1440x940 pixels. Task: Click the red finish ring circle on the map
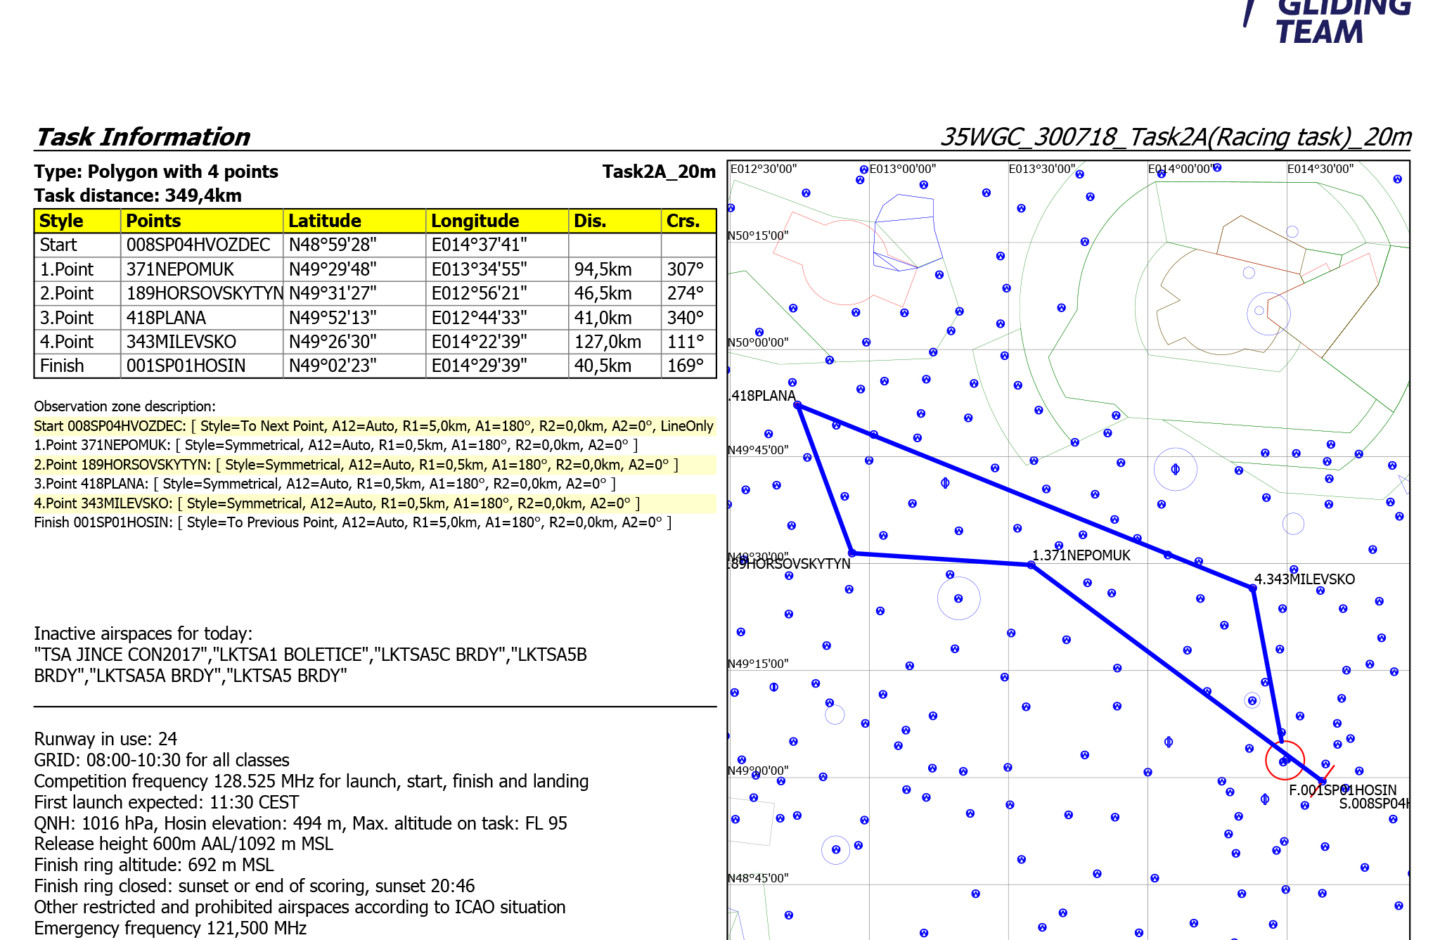pos(1285,760)
